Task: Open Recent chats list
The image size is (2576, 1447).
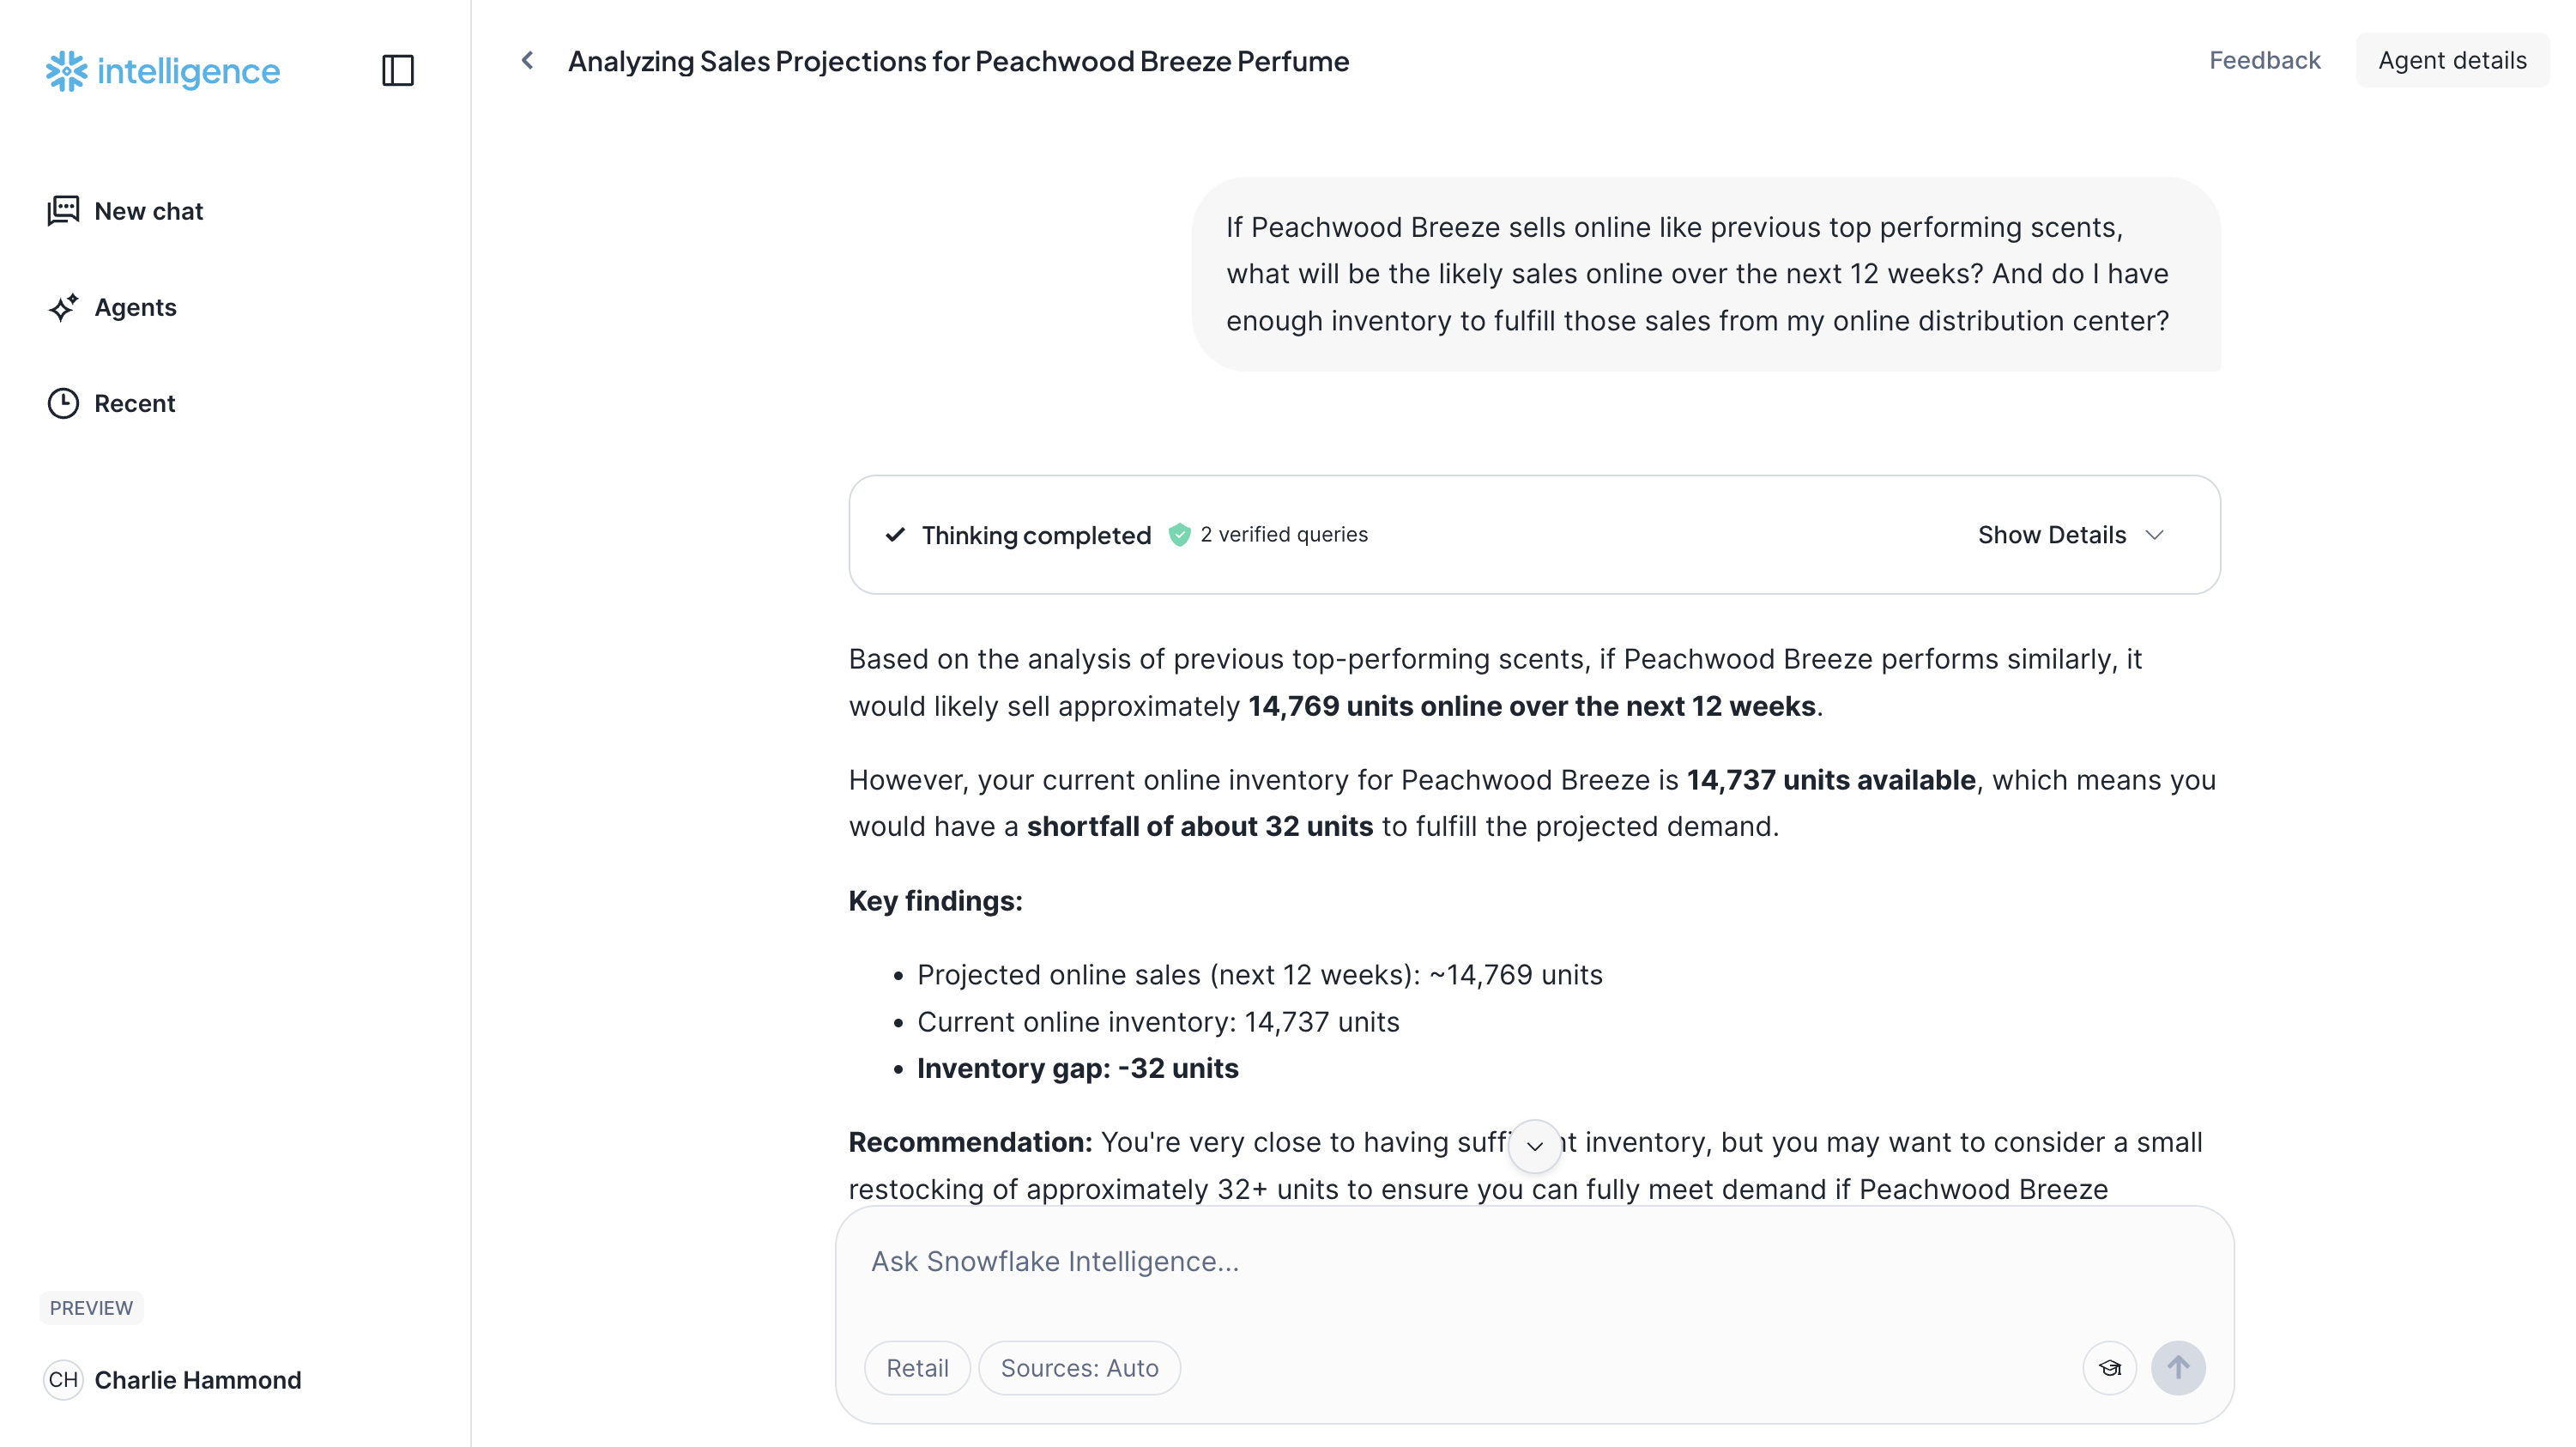Action: tap(134, 403)
